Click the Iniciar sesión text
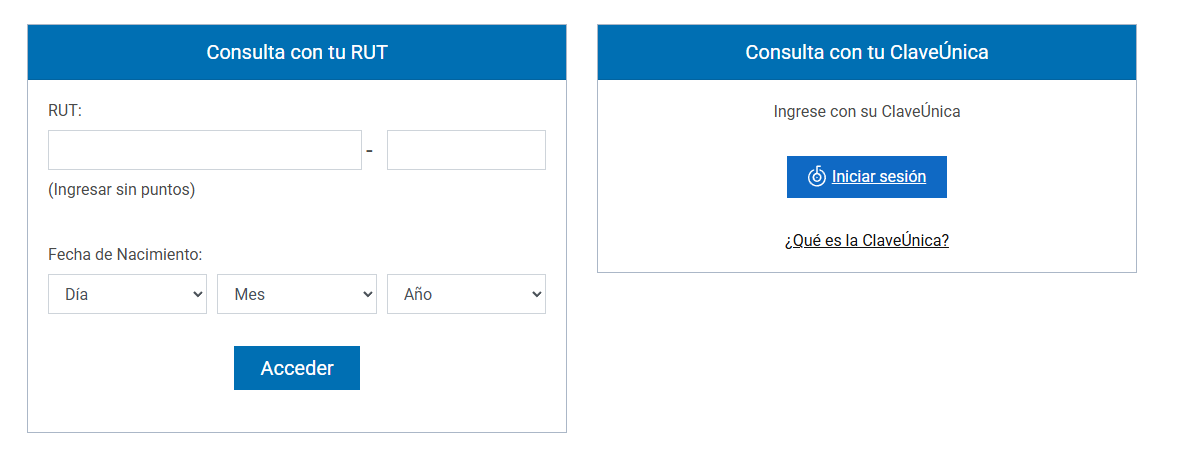Image resolution: width=1201 pixels, height=450 pixels. 879,177
